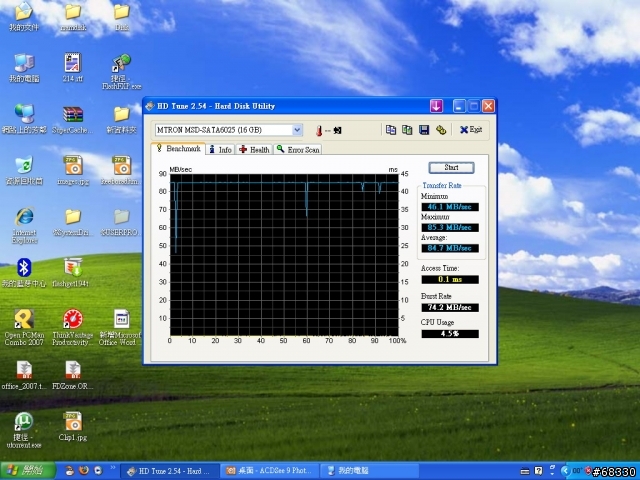Select the 新資料夾 folder on the desktop

pyautogui.click(x=122, y=119)
